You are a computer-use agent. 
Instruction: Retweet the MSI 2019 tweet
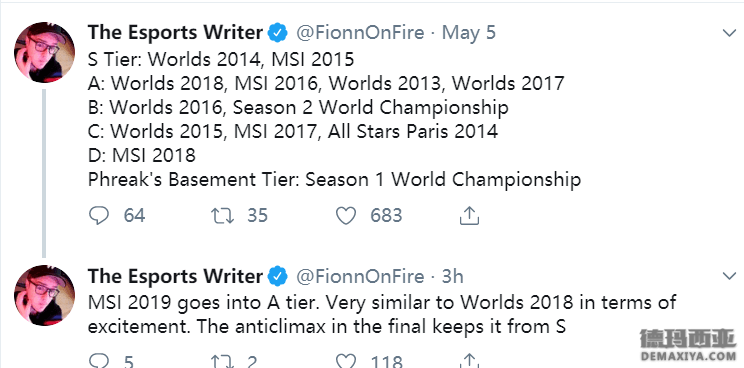(x=222, y=362)
